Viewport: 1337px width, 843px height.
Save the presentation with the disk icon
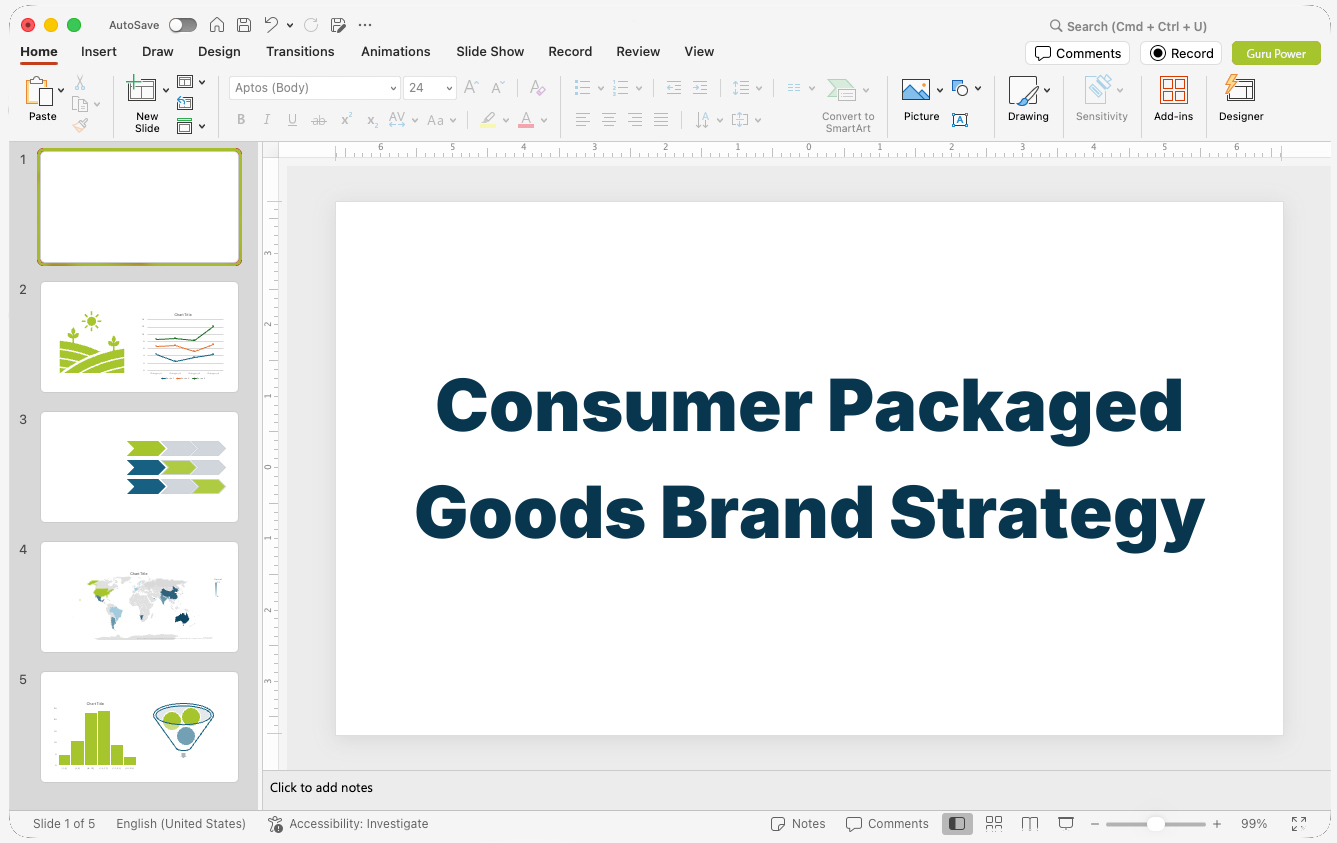tap(244, 25)
